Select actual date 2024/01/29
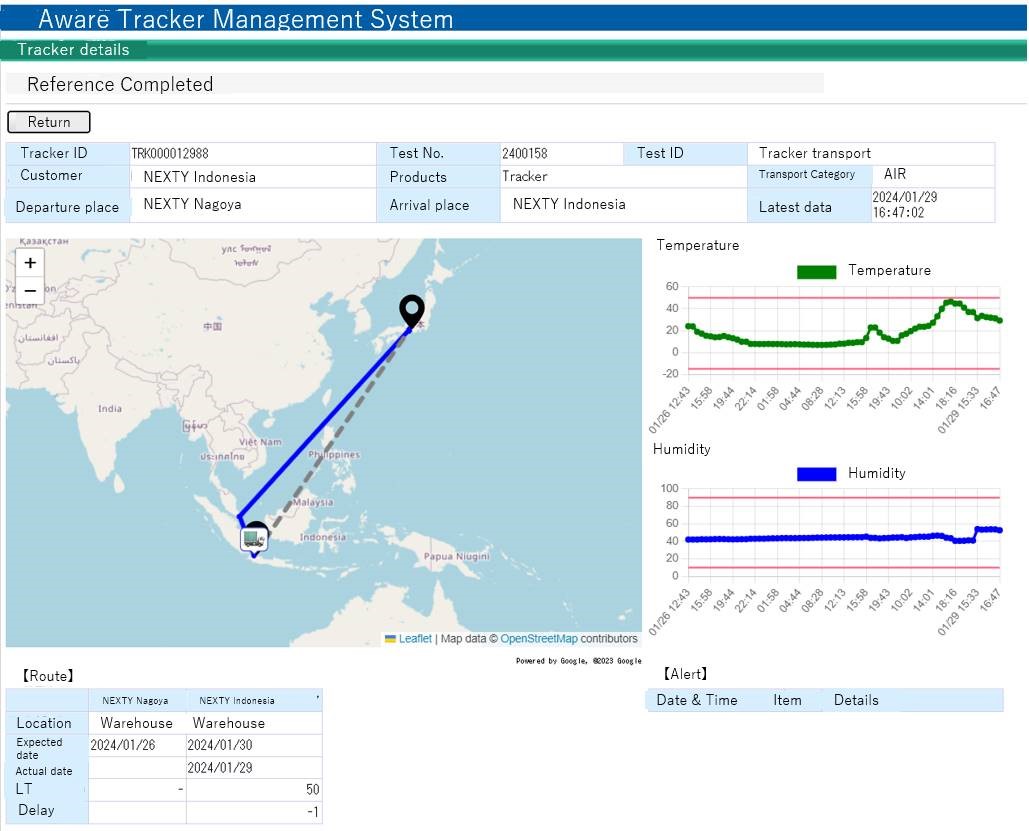 click(x=220, y=767)
